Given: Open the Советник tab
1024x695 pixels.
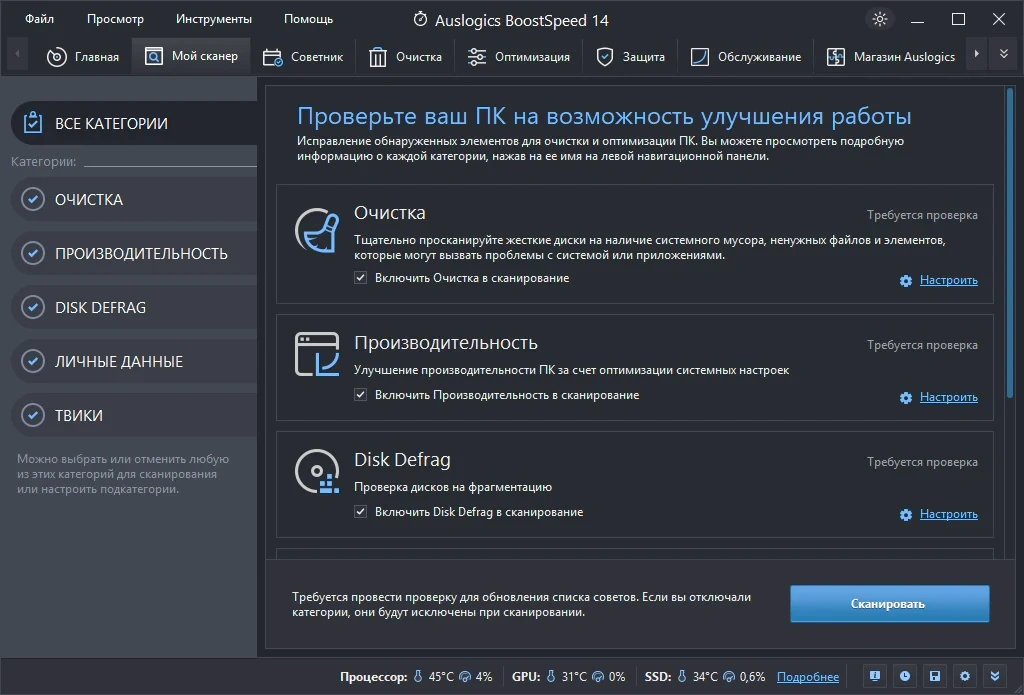Looking at the screenshot, I should 303,57.
